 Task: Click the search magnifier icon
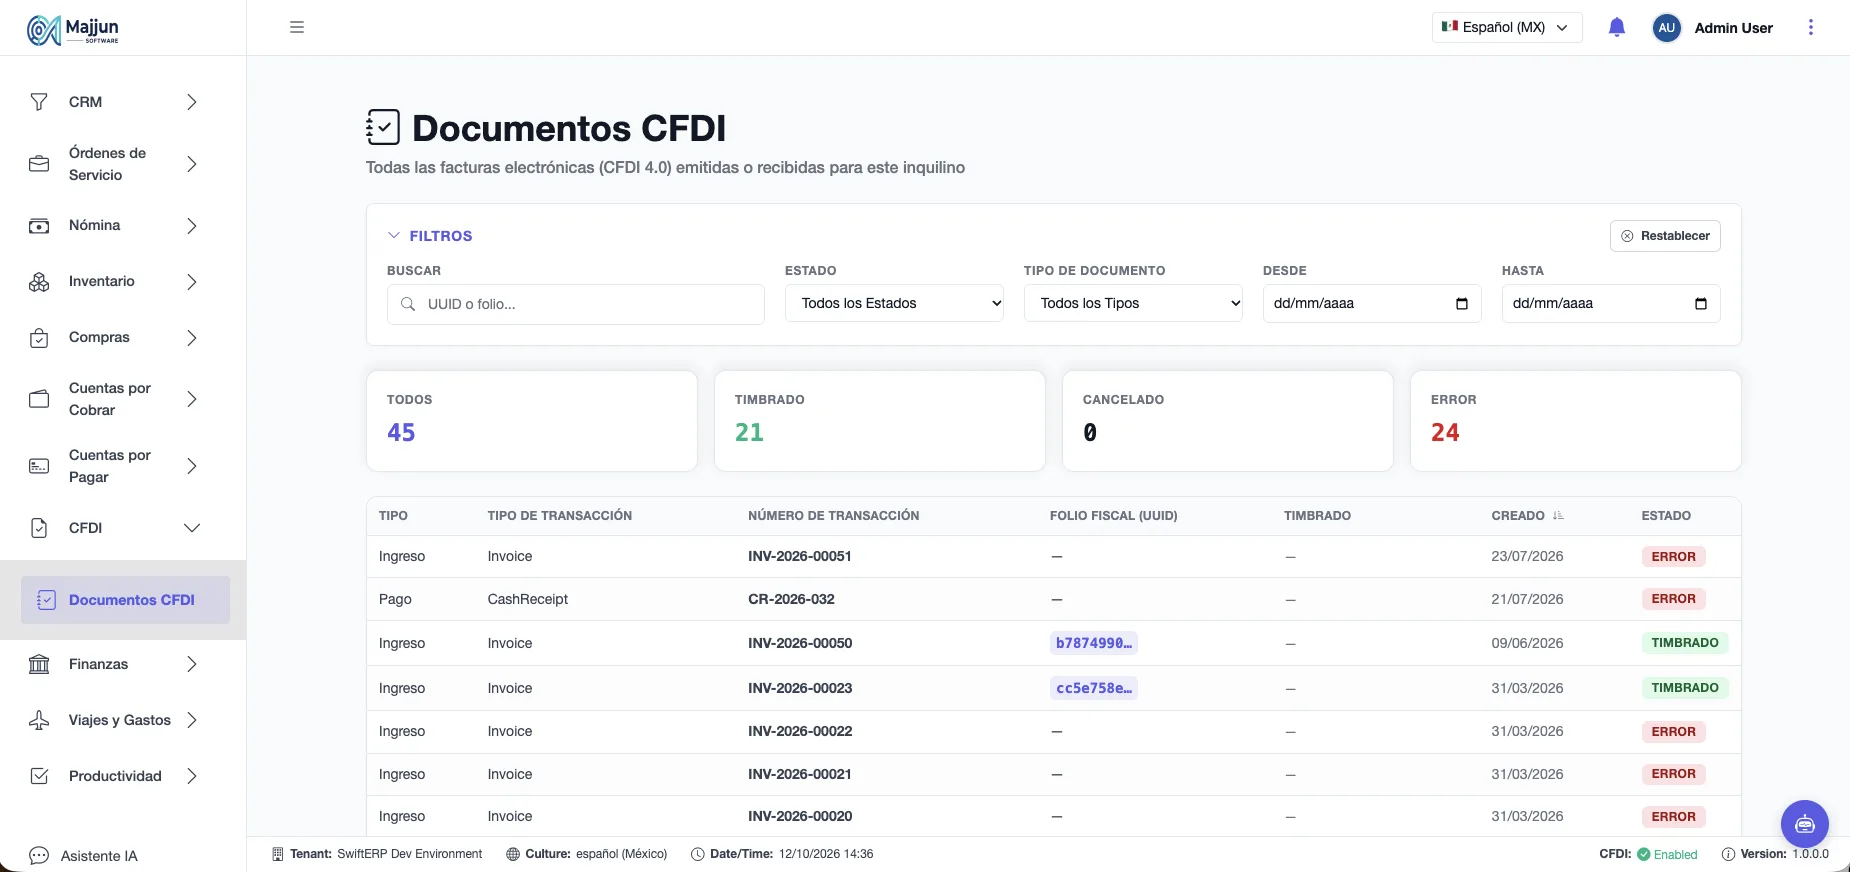[x=408, y=304]
